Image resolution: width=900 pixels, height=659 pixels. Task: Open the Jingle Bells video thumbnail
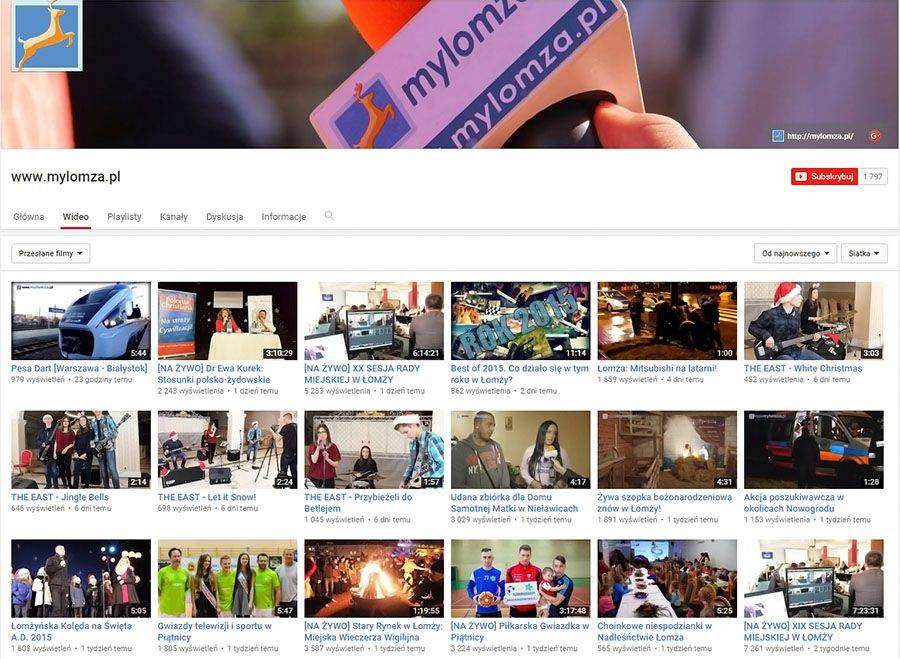tap(81, 449)
